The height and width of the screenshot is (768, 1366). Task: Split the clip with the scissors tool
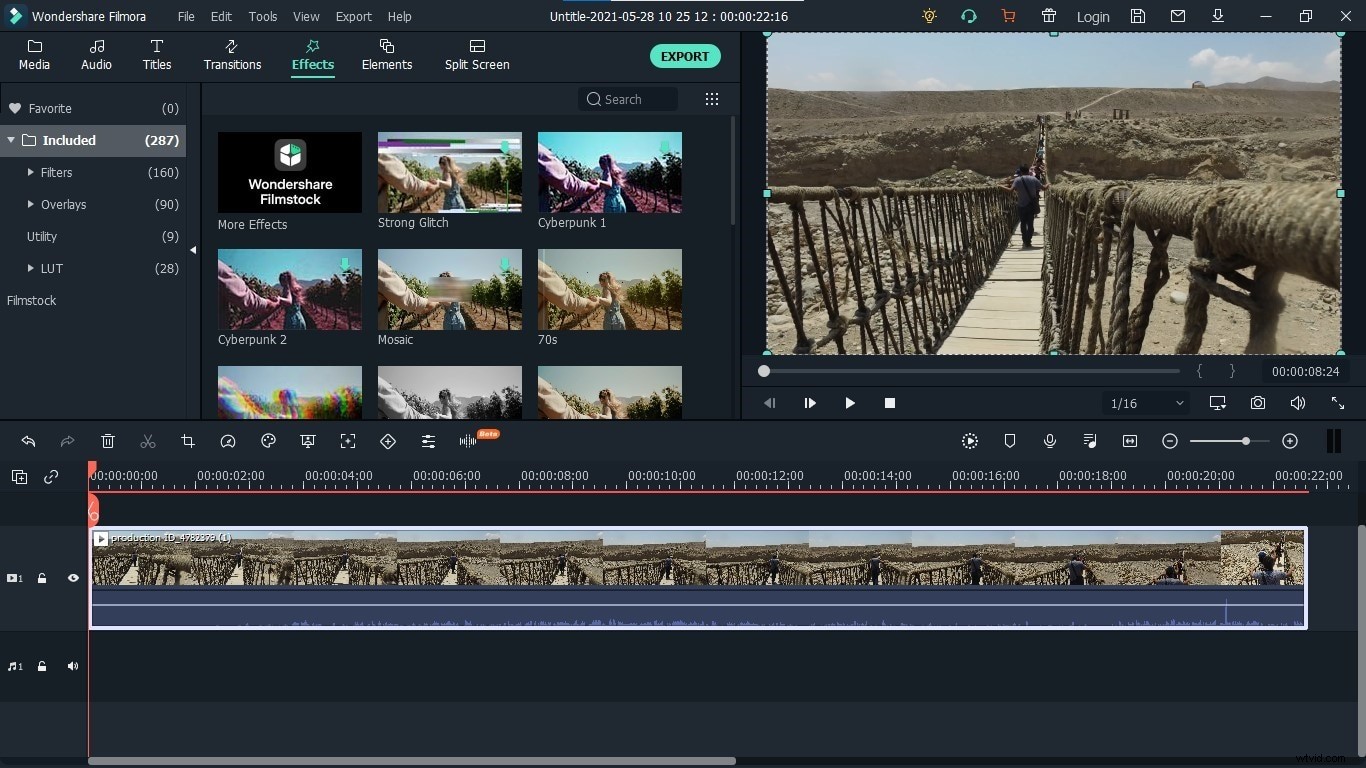148,441
